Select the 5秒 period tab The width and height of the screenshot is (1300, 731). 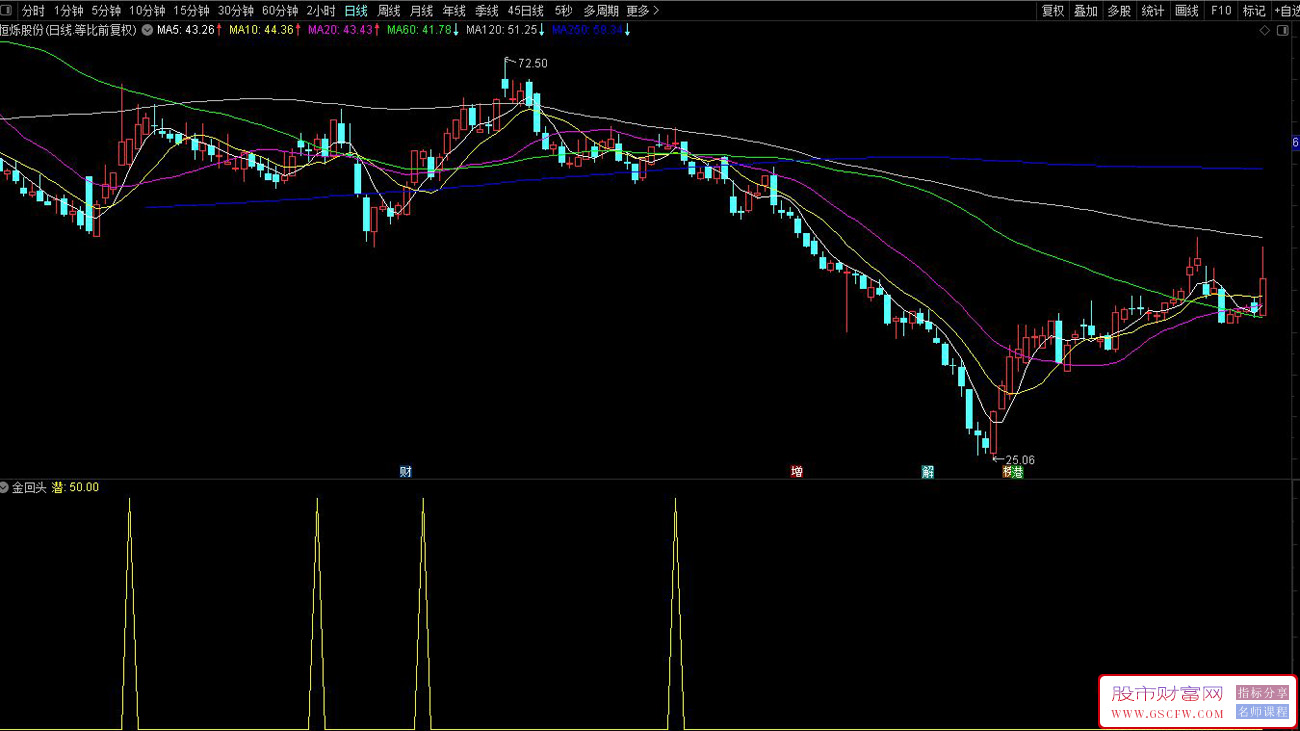[564, 11]
